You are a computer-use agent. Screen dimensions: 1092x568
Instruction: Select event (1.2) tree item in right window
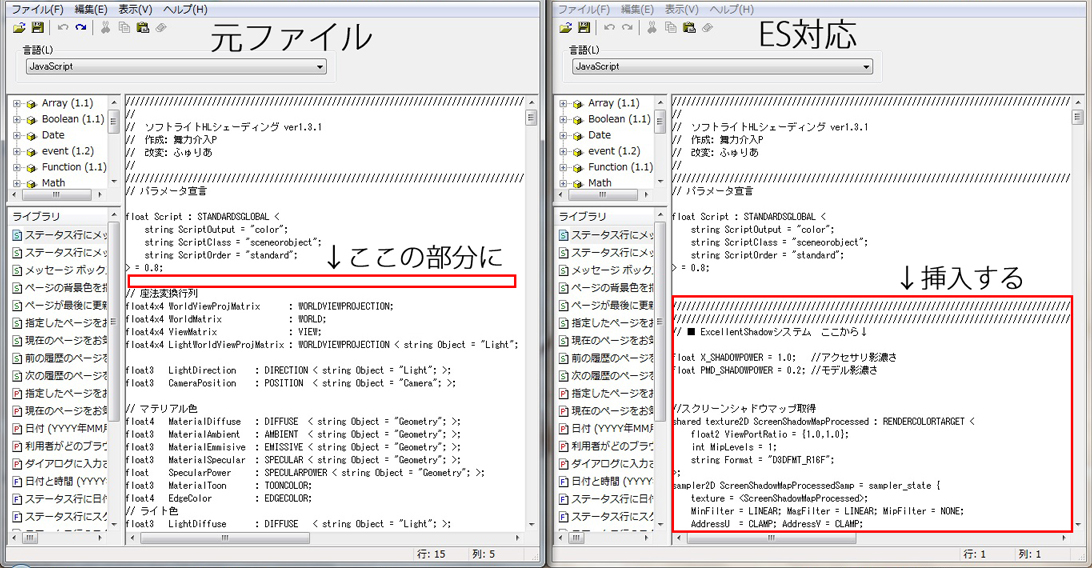[614, 151]
